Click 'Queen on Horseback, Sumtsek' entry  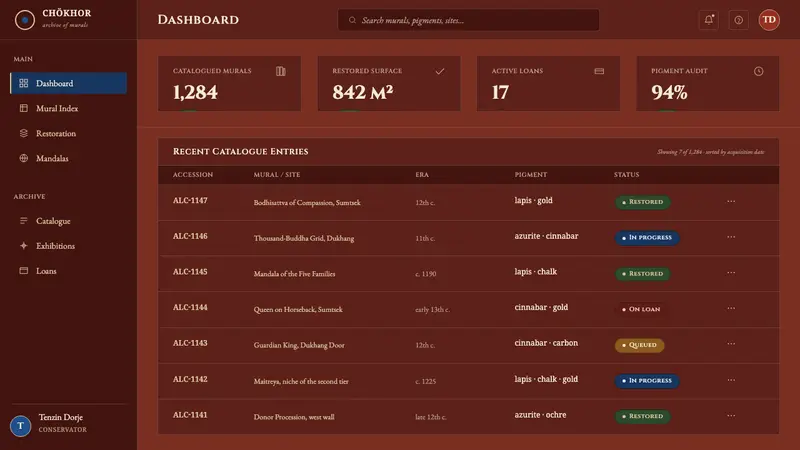[x=298, y=310]
